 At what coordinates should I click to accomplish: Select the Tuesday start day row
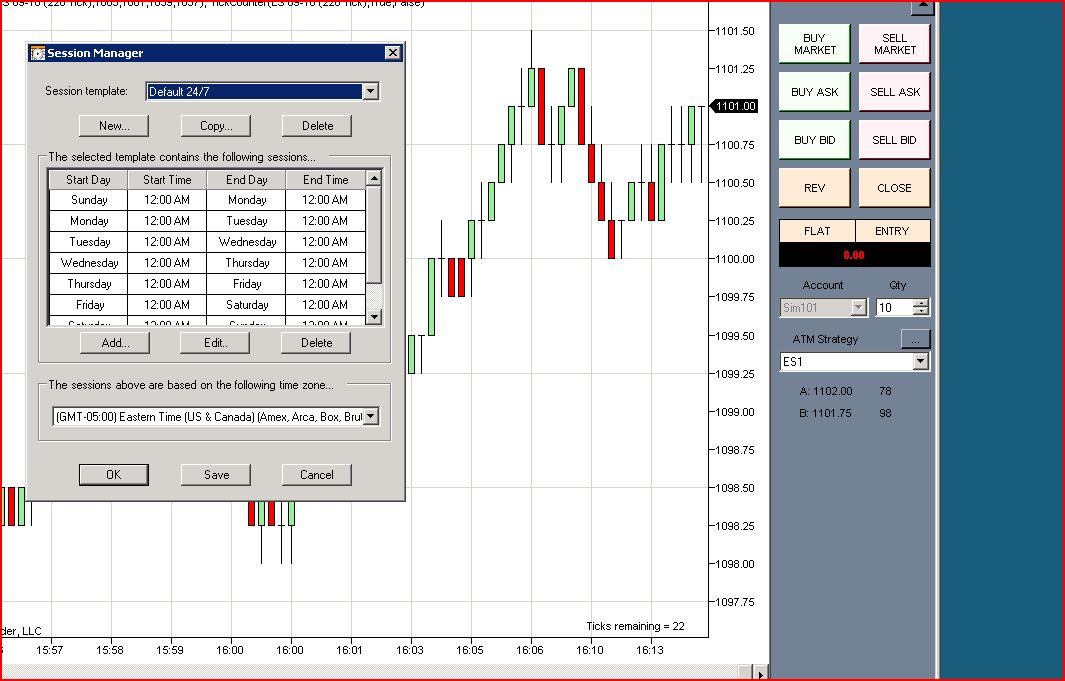click(x=89, y=242)
